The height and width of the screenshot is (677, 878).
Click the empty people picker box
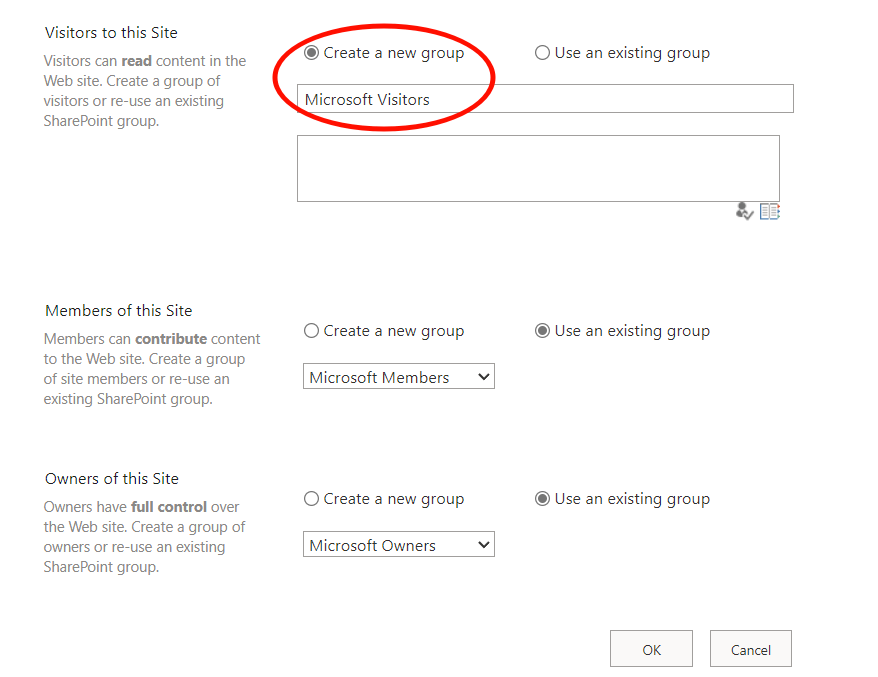click(537, 167)
